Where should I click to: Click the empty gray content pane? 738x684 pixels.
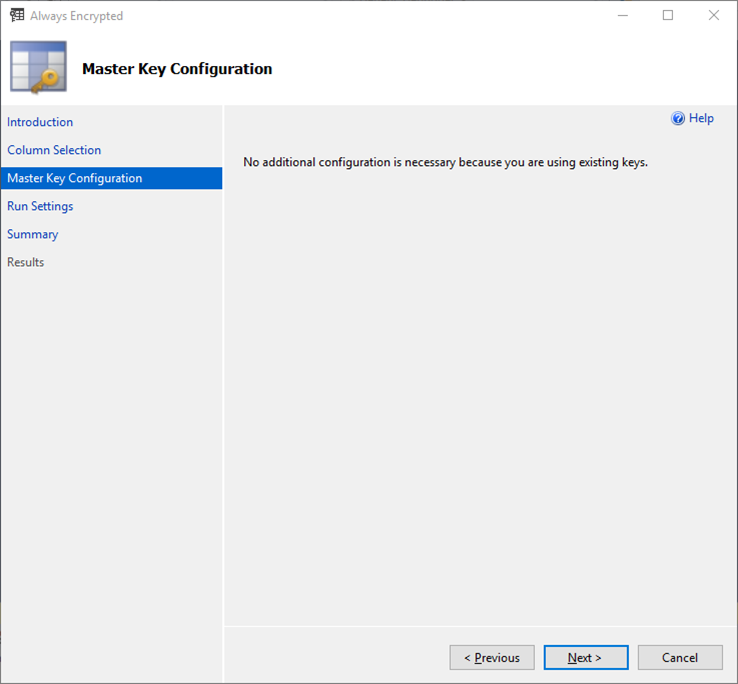[480, 400]
